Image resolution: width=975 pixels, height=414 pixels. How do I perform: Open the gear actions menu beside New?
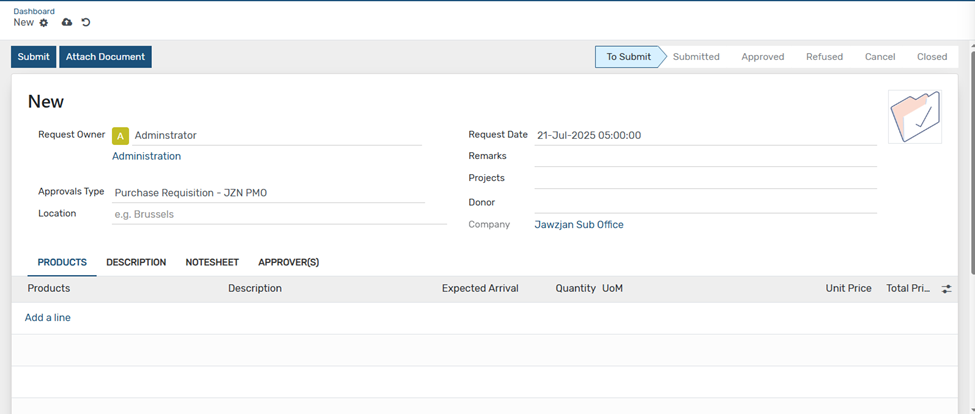(x=44, y=22)
